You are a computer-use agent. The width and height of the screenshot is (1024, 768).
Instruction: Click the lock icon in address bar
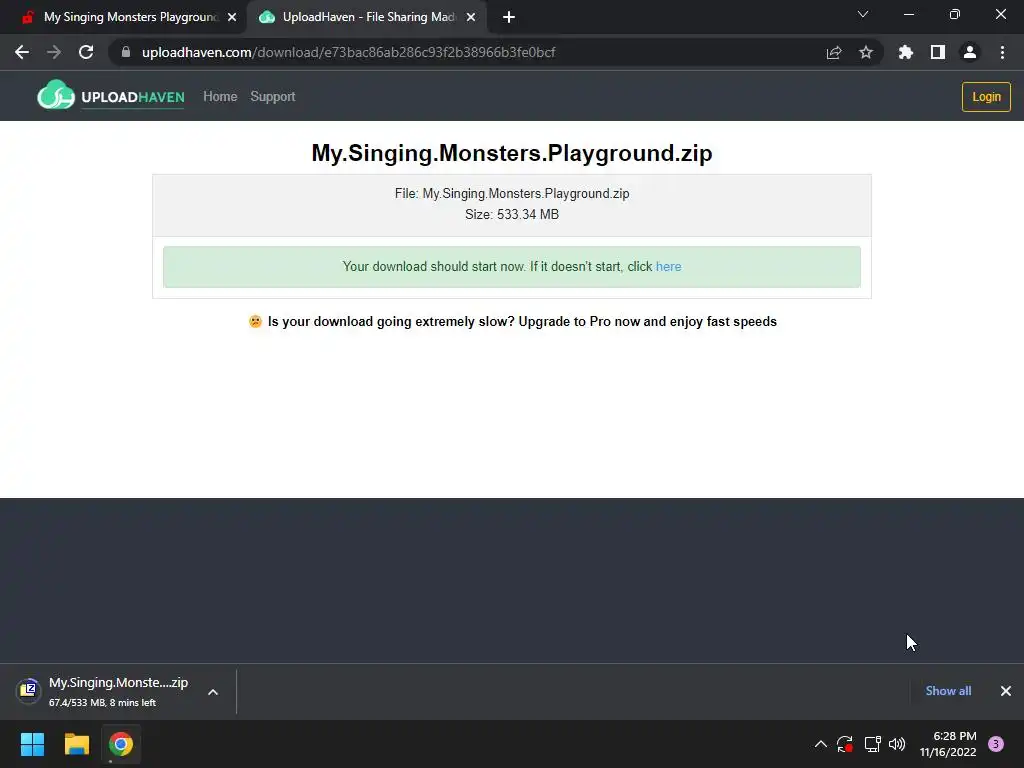pos(125,52)
